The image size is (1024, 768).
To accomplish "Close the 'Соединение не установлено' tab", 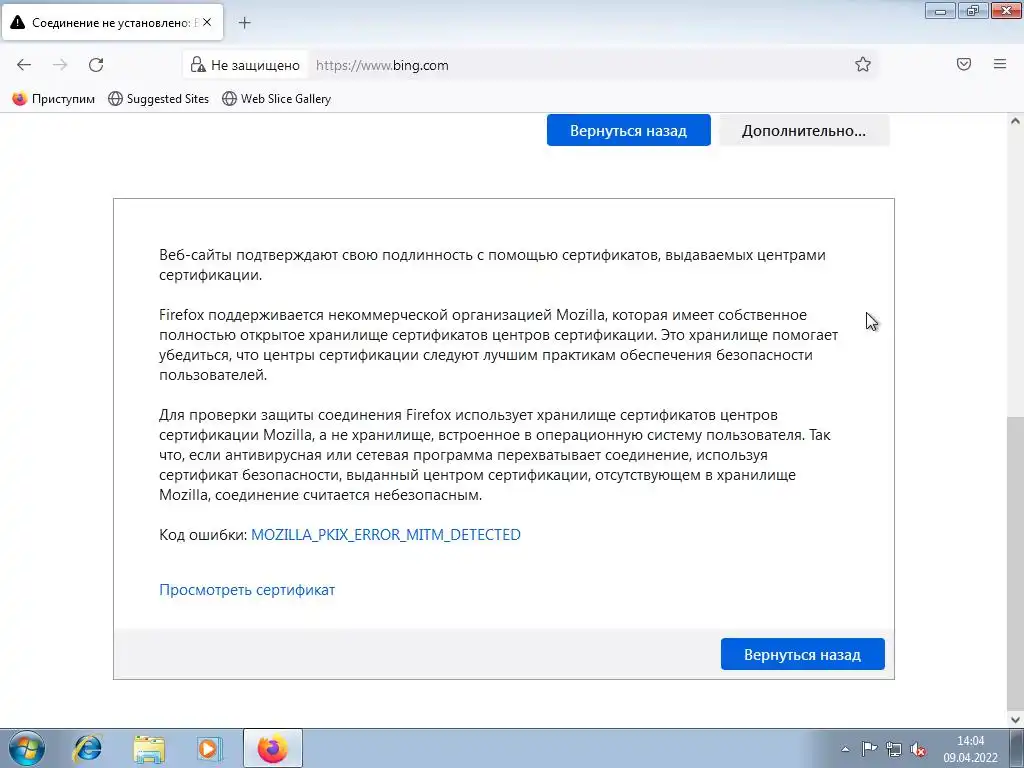I will click(x=207, y=22).
